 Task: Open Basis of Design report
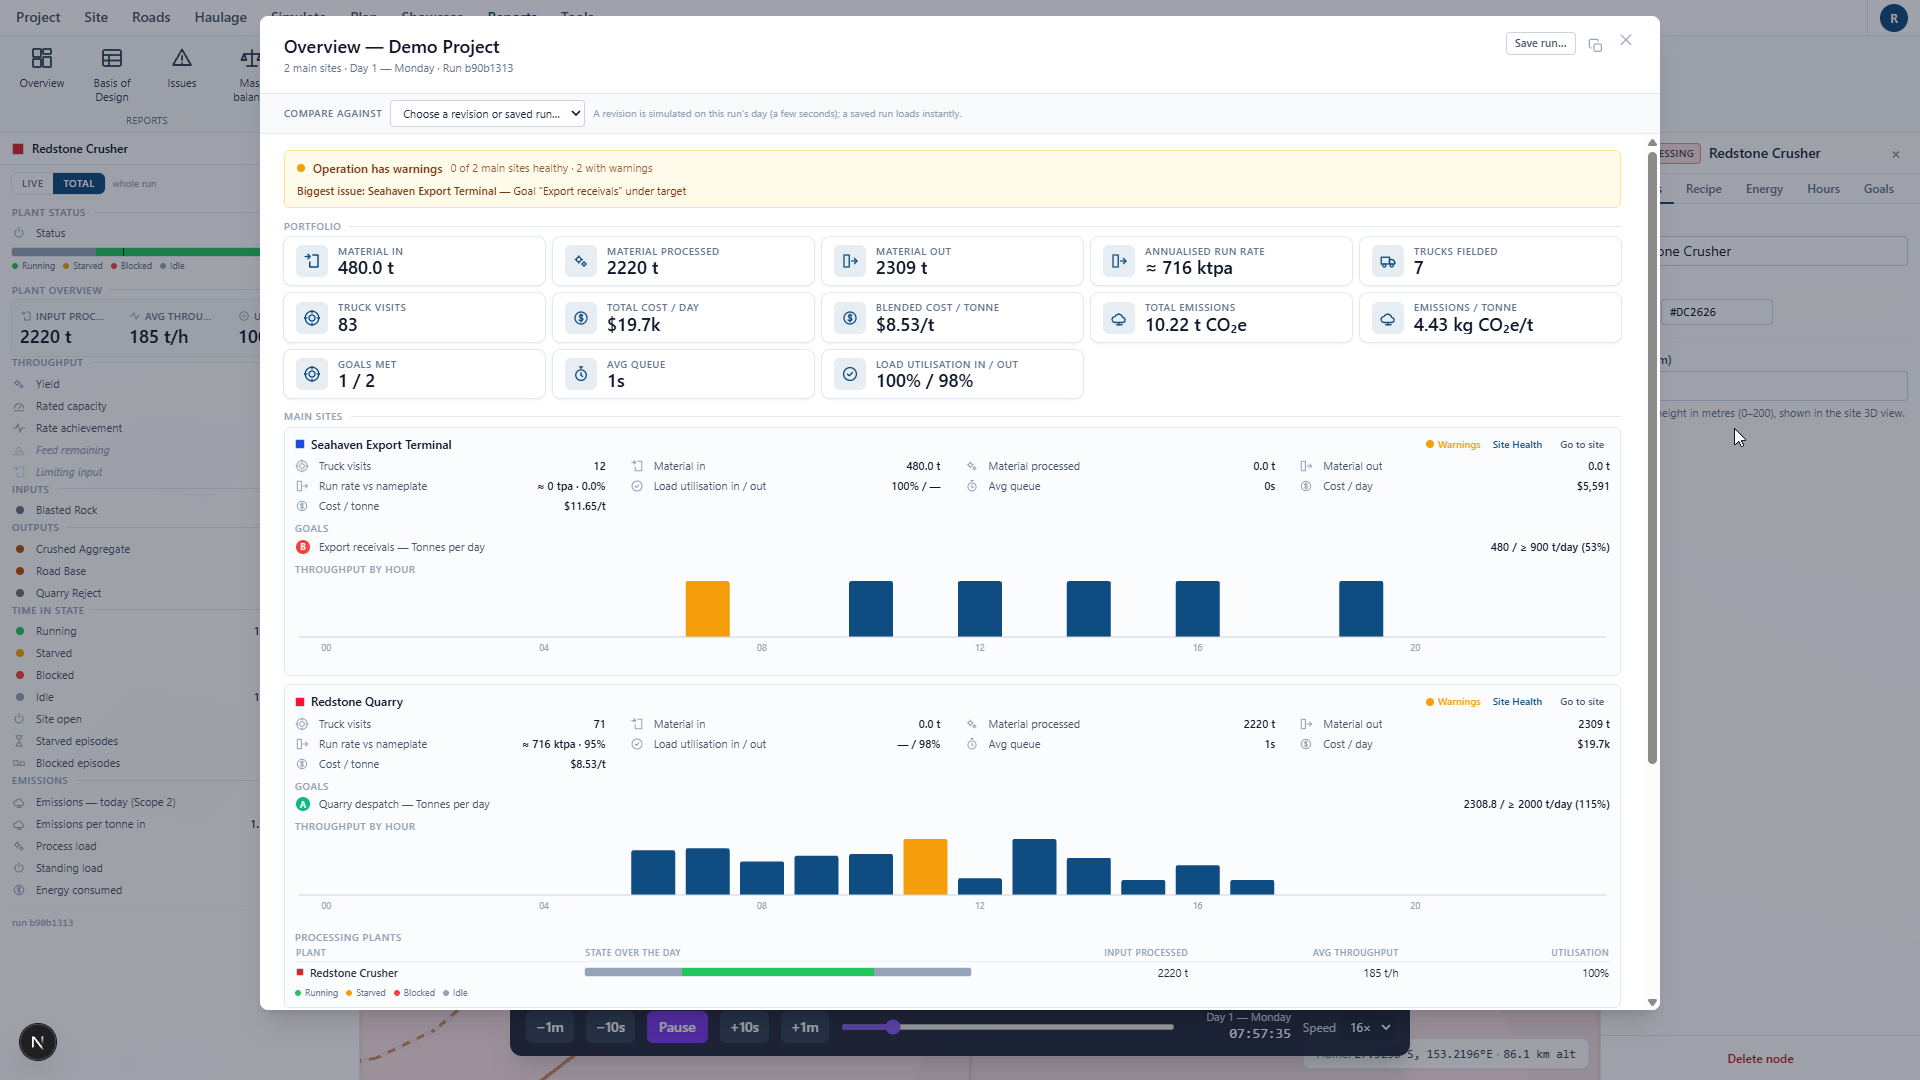tap(112, 75)
